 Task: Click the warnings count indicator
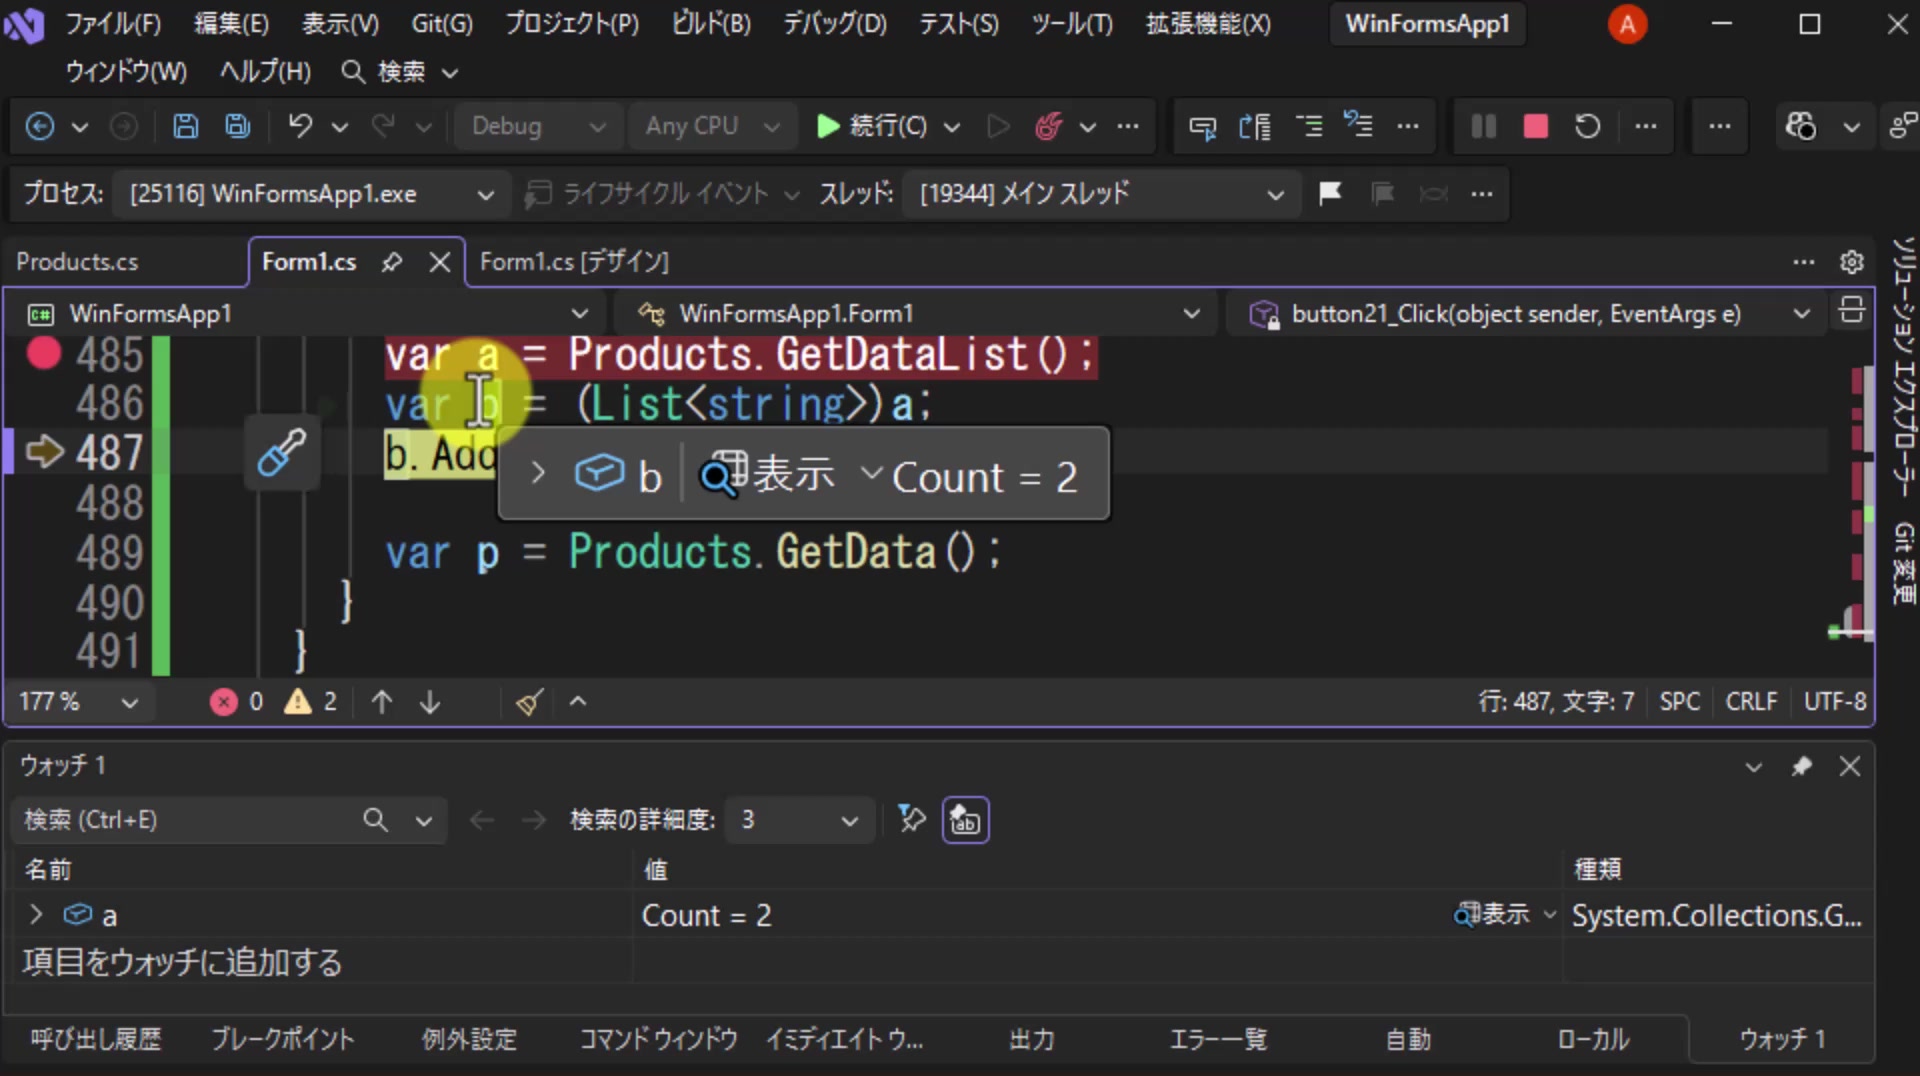(x=311, y=702)
